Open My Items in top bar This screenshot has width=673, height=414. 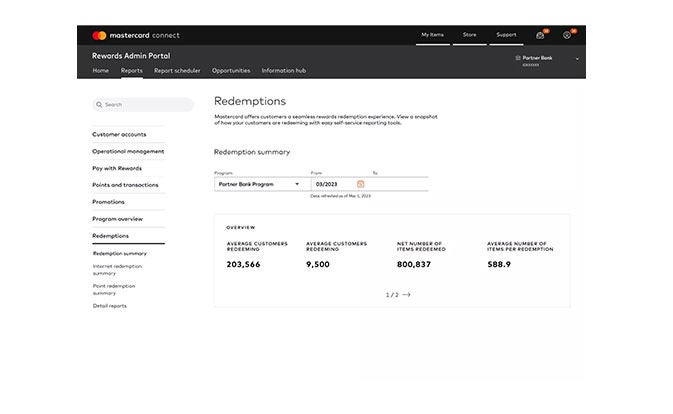click(433, 35)
